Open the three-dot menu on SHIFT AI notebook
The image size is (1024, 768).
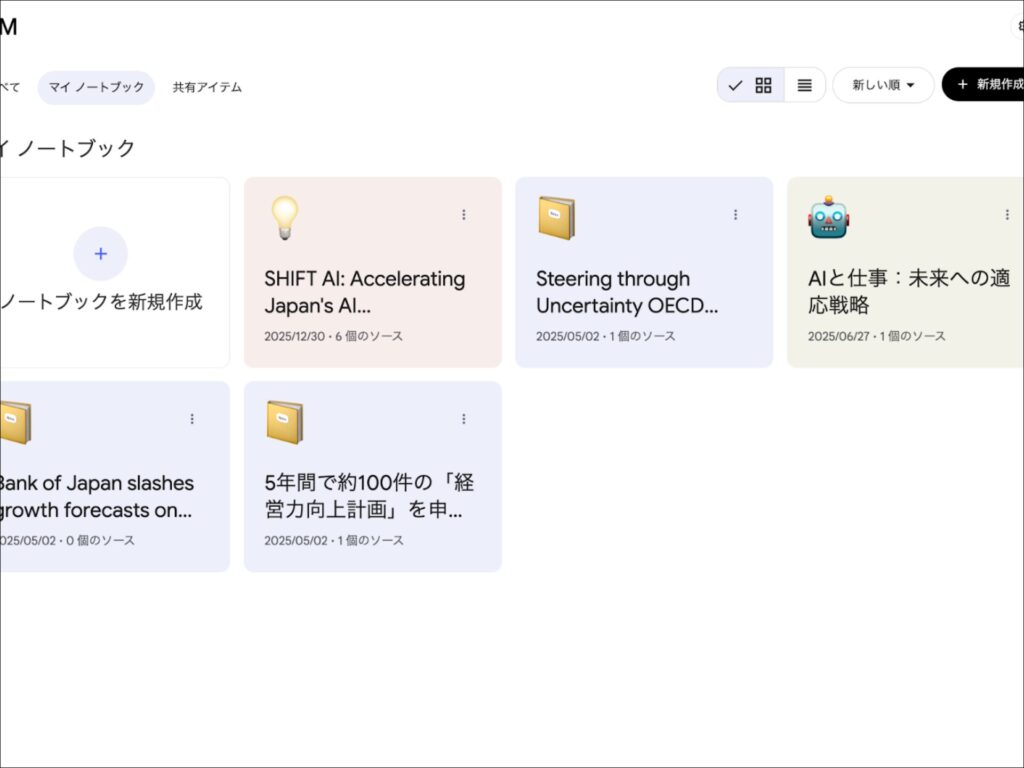coord(464,214)
